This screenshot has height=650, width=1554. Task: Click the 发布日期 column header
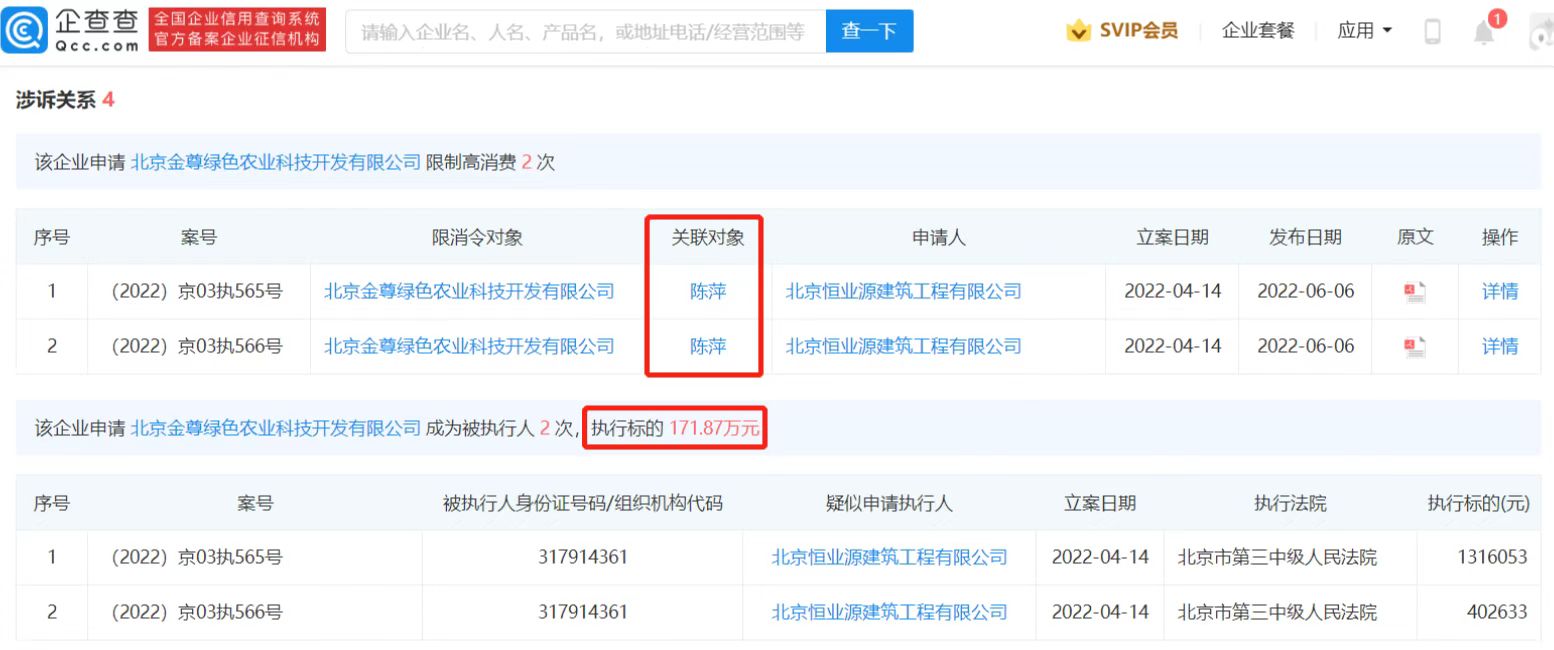[1305, 237]
